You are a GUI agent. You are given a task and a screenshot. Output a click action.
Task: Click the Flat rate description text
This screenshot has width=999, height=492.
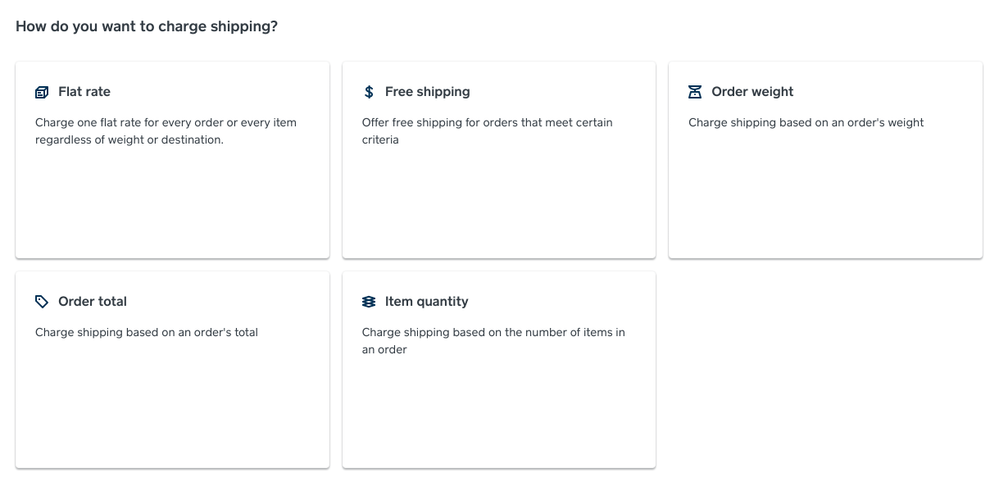pyautogui.click(x=165, y=131)
